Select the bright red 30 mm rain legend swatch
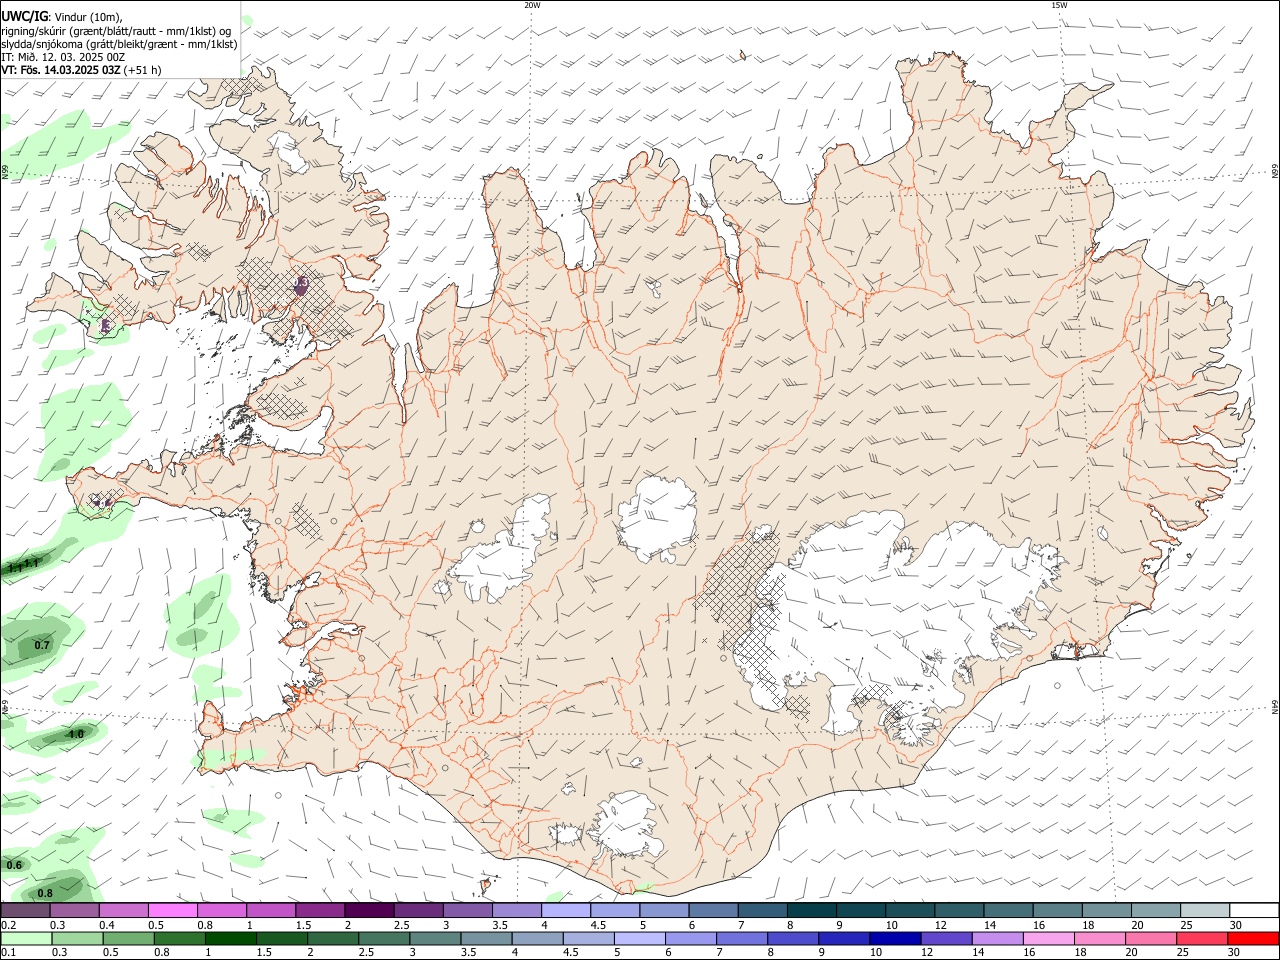This screenshot has width=1280, height=960. [1252, 938]
